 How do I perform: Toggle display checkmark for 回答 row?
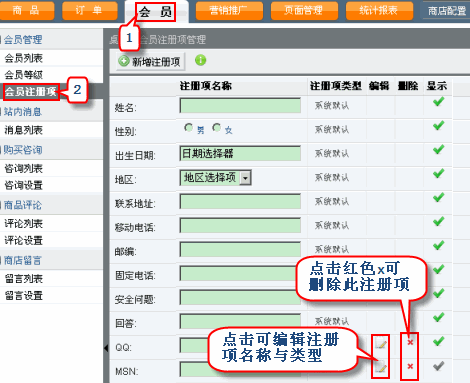(x=439, y=317)
